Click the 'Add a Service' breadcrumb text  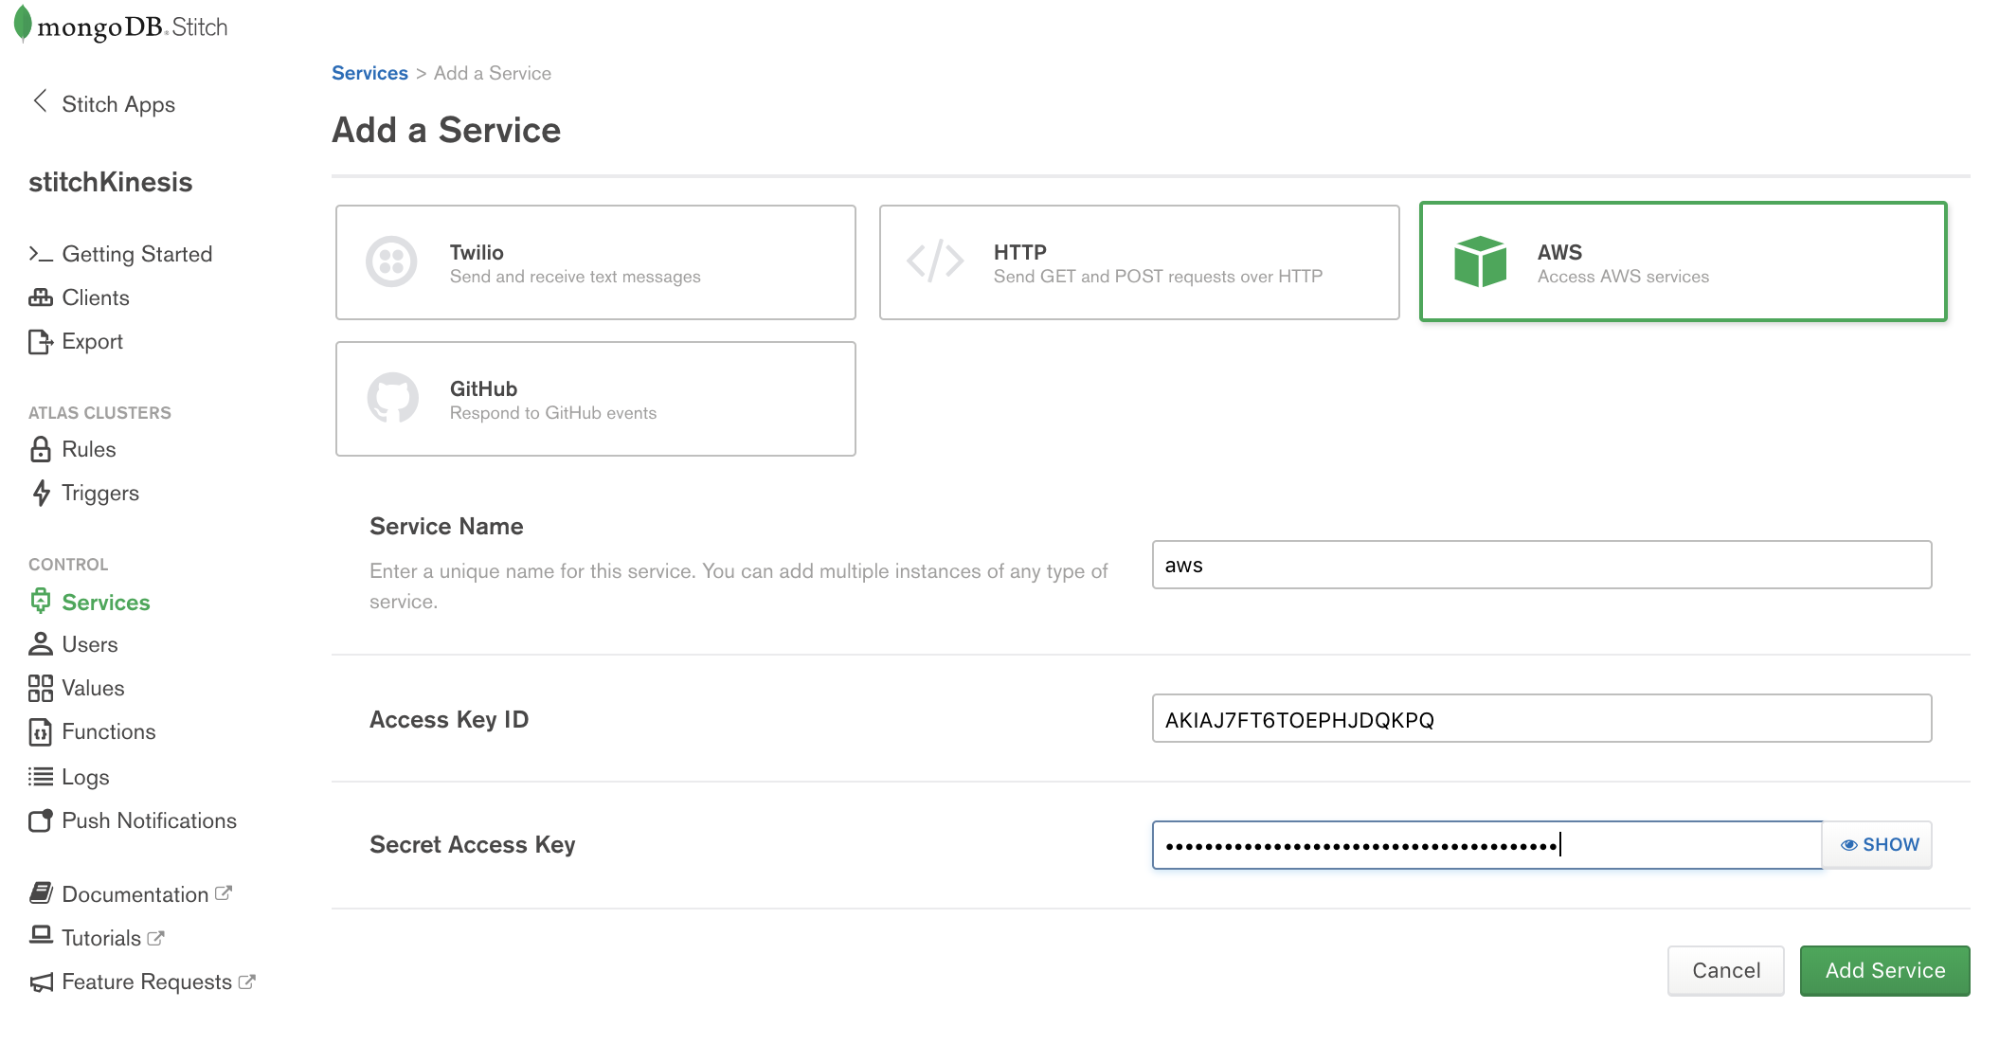click(492, 73)
